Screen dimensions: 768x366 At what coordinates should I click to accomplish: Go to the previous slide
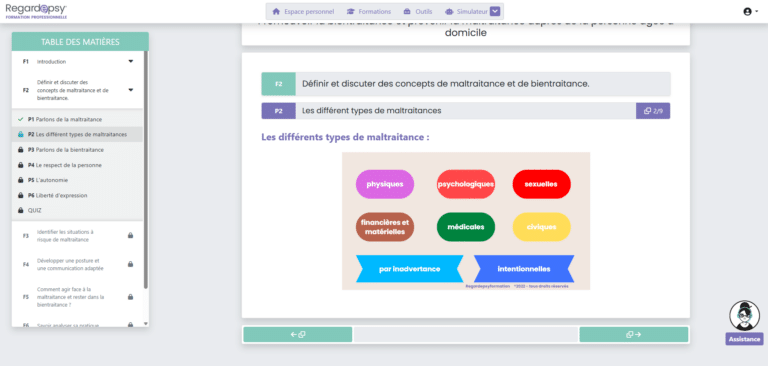click(x=298, y=335)
